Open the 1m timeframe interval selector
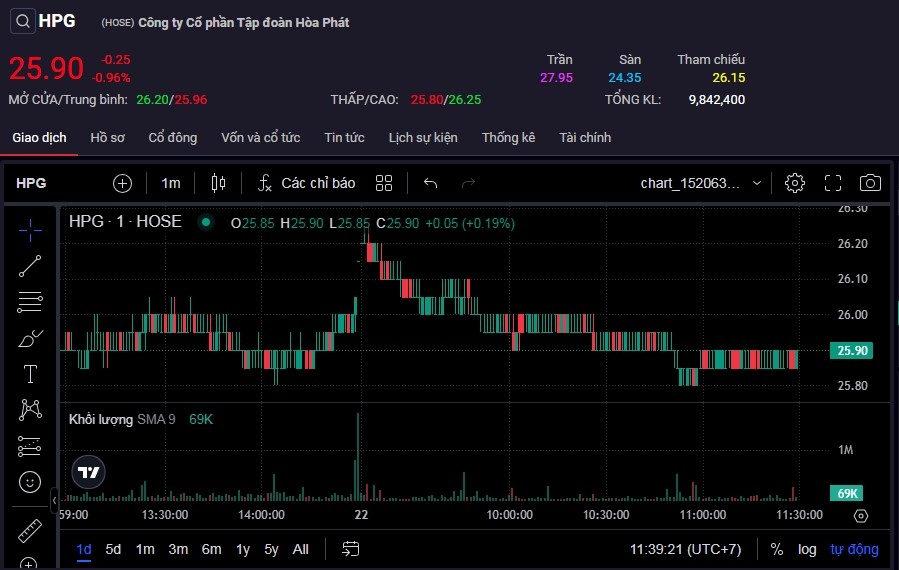899x570 pixels. (171, 183)
